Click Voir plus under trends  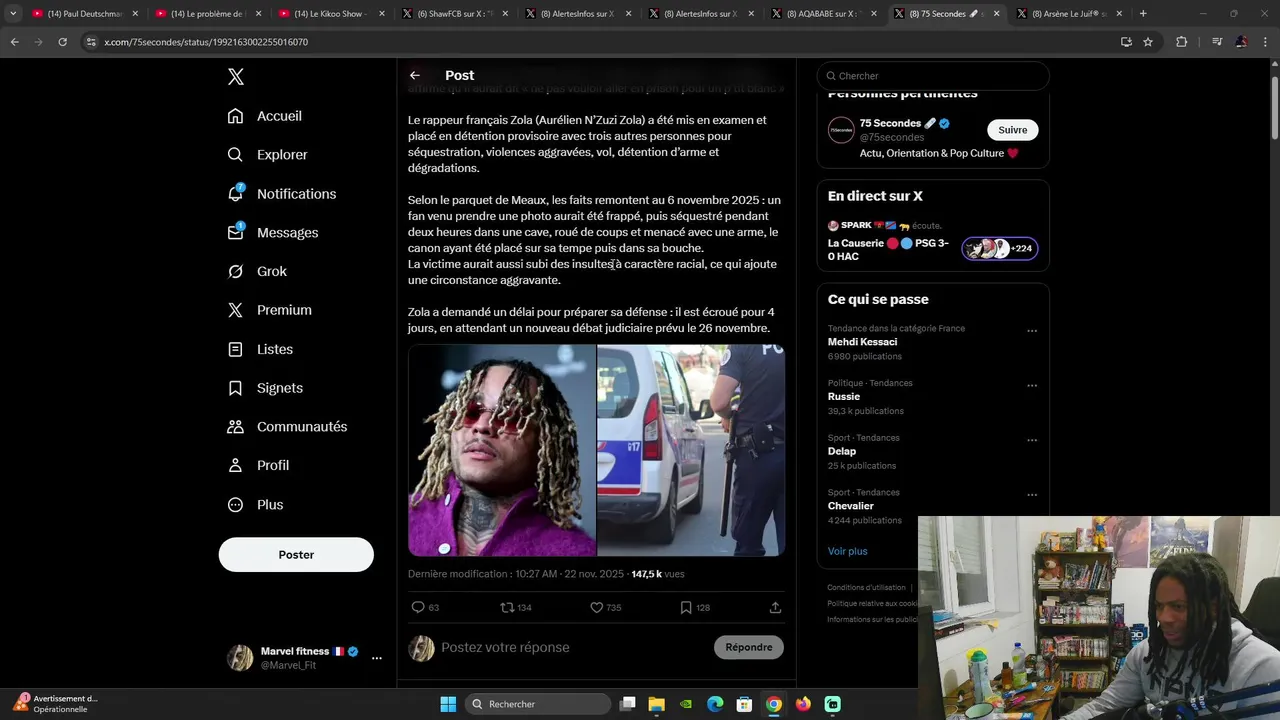click(x=848, y=551)
